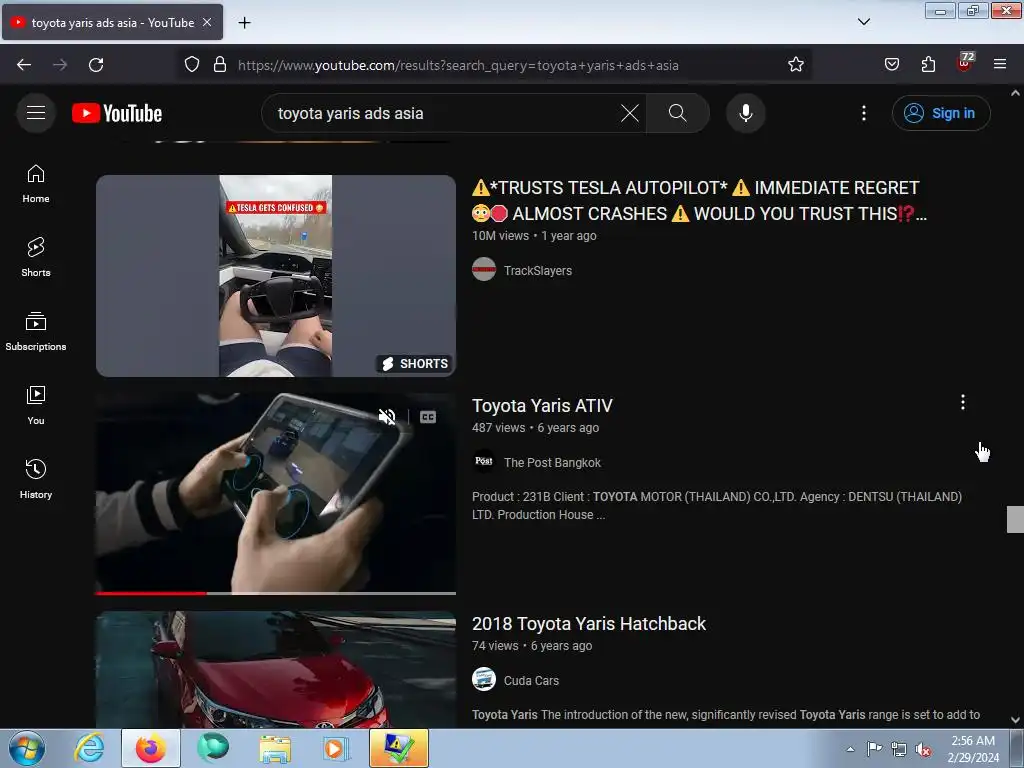
Task: Open uBlock extension with 72 badge
Action: tap(965, 63)
